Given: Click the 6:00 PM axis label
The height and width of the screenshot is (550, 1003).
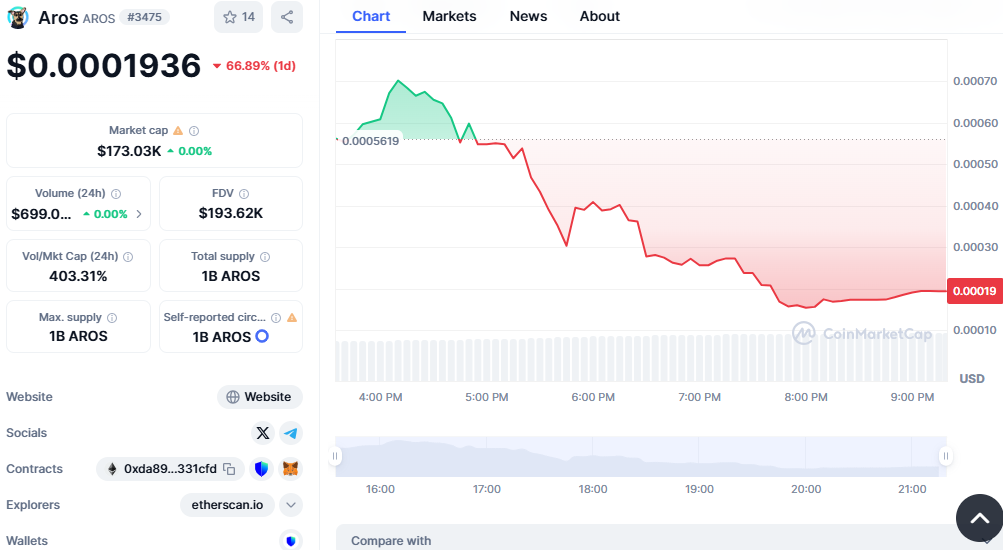Looking at the screenshot, I should pyautogui.click(x=593, y=397).
